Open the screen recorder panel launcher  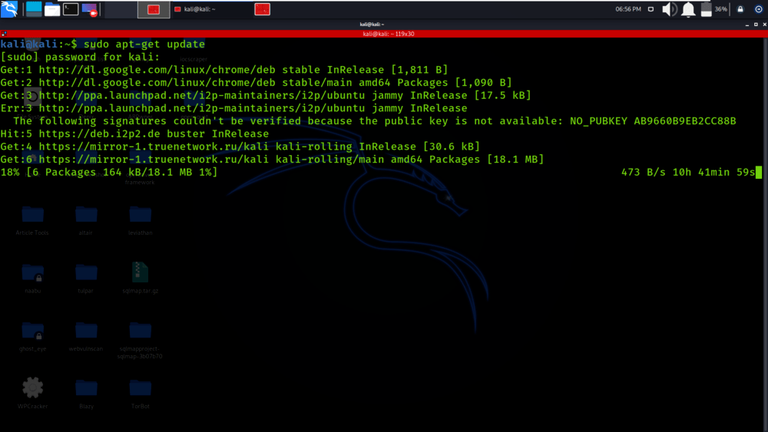90,9
